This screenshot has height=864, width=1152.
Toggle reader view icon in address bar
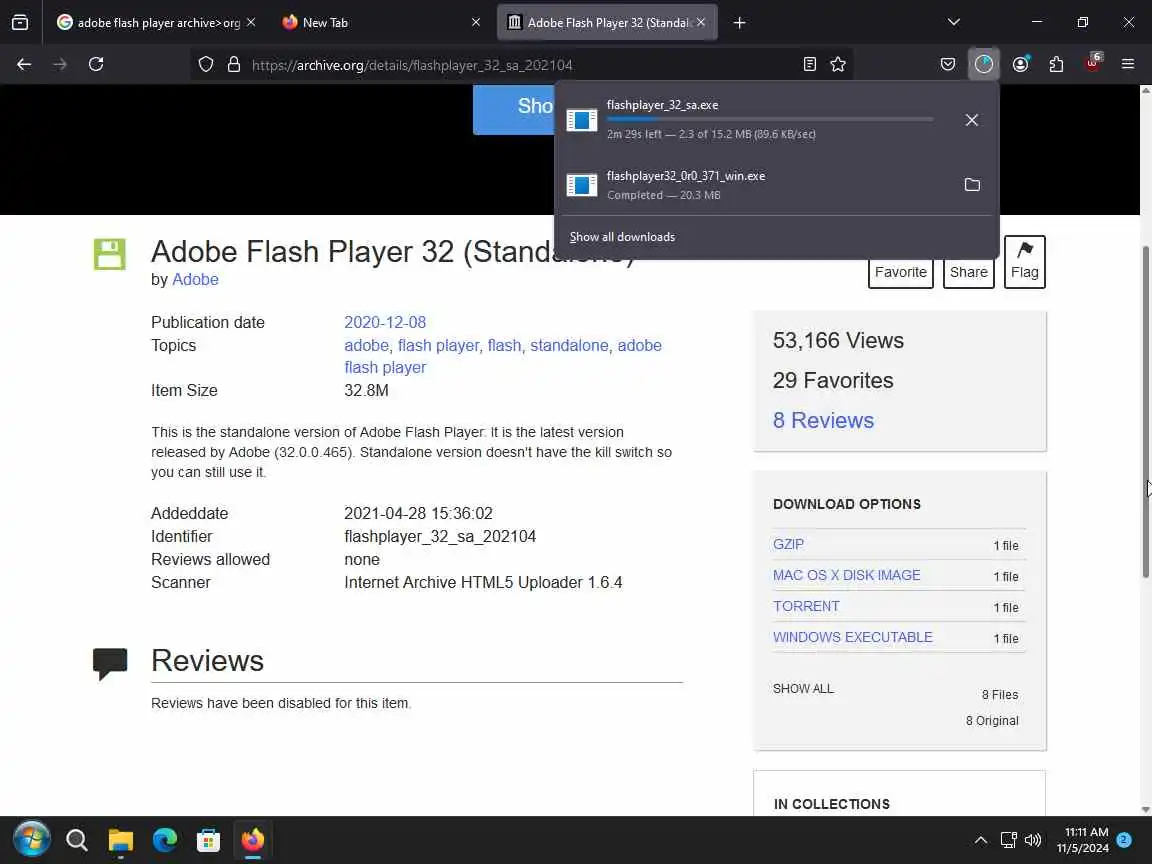[x=810, y=65]
